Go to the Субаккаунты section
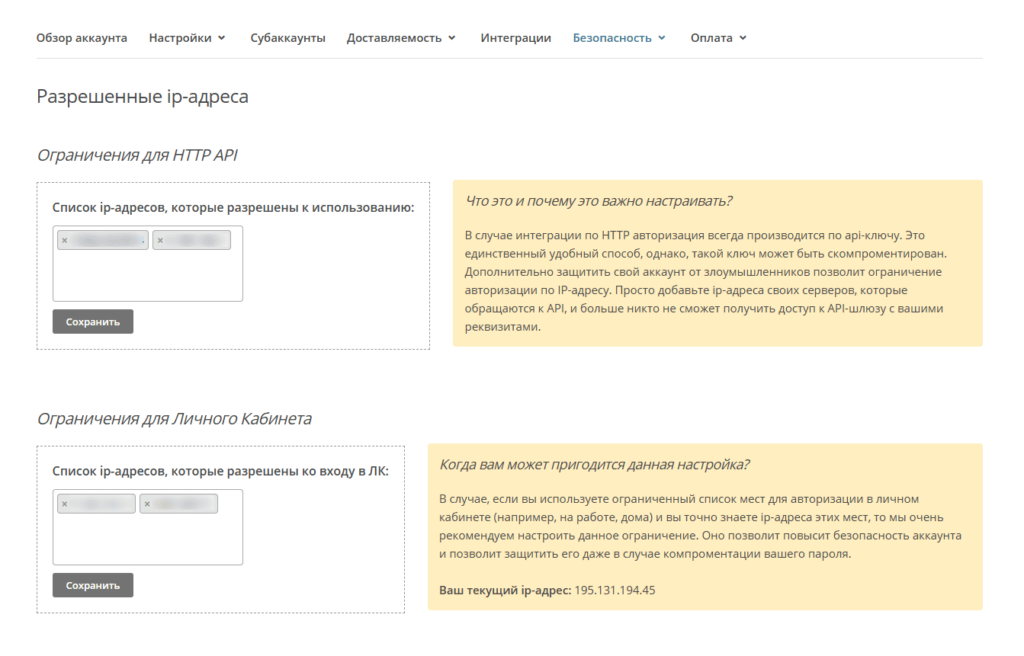Image resolution: width=1024 pixels, height=656 pixels. 287,38
